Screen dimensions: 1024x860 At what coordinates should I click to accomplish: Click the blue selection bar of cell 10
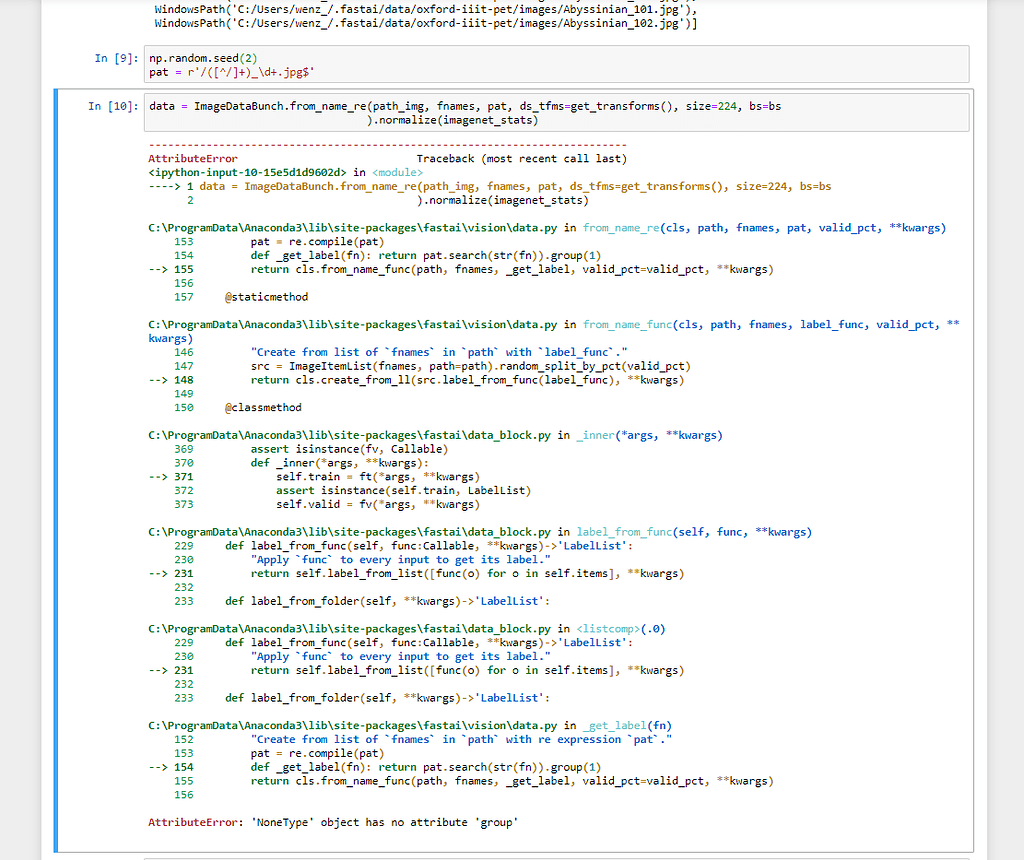point(58,470)
